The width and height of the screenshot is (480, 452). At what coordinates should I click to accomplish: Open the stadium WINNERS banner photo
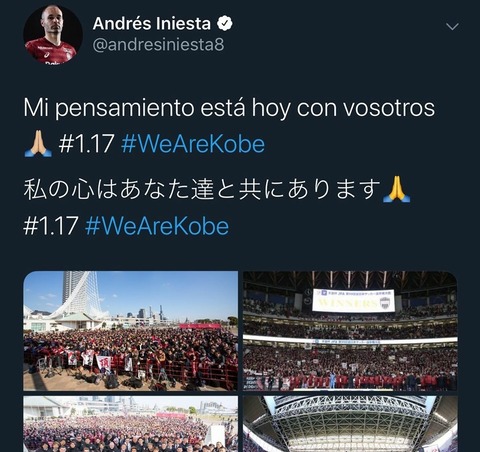tap(350, 331)
